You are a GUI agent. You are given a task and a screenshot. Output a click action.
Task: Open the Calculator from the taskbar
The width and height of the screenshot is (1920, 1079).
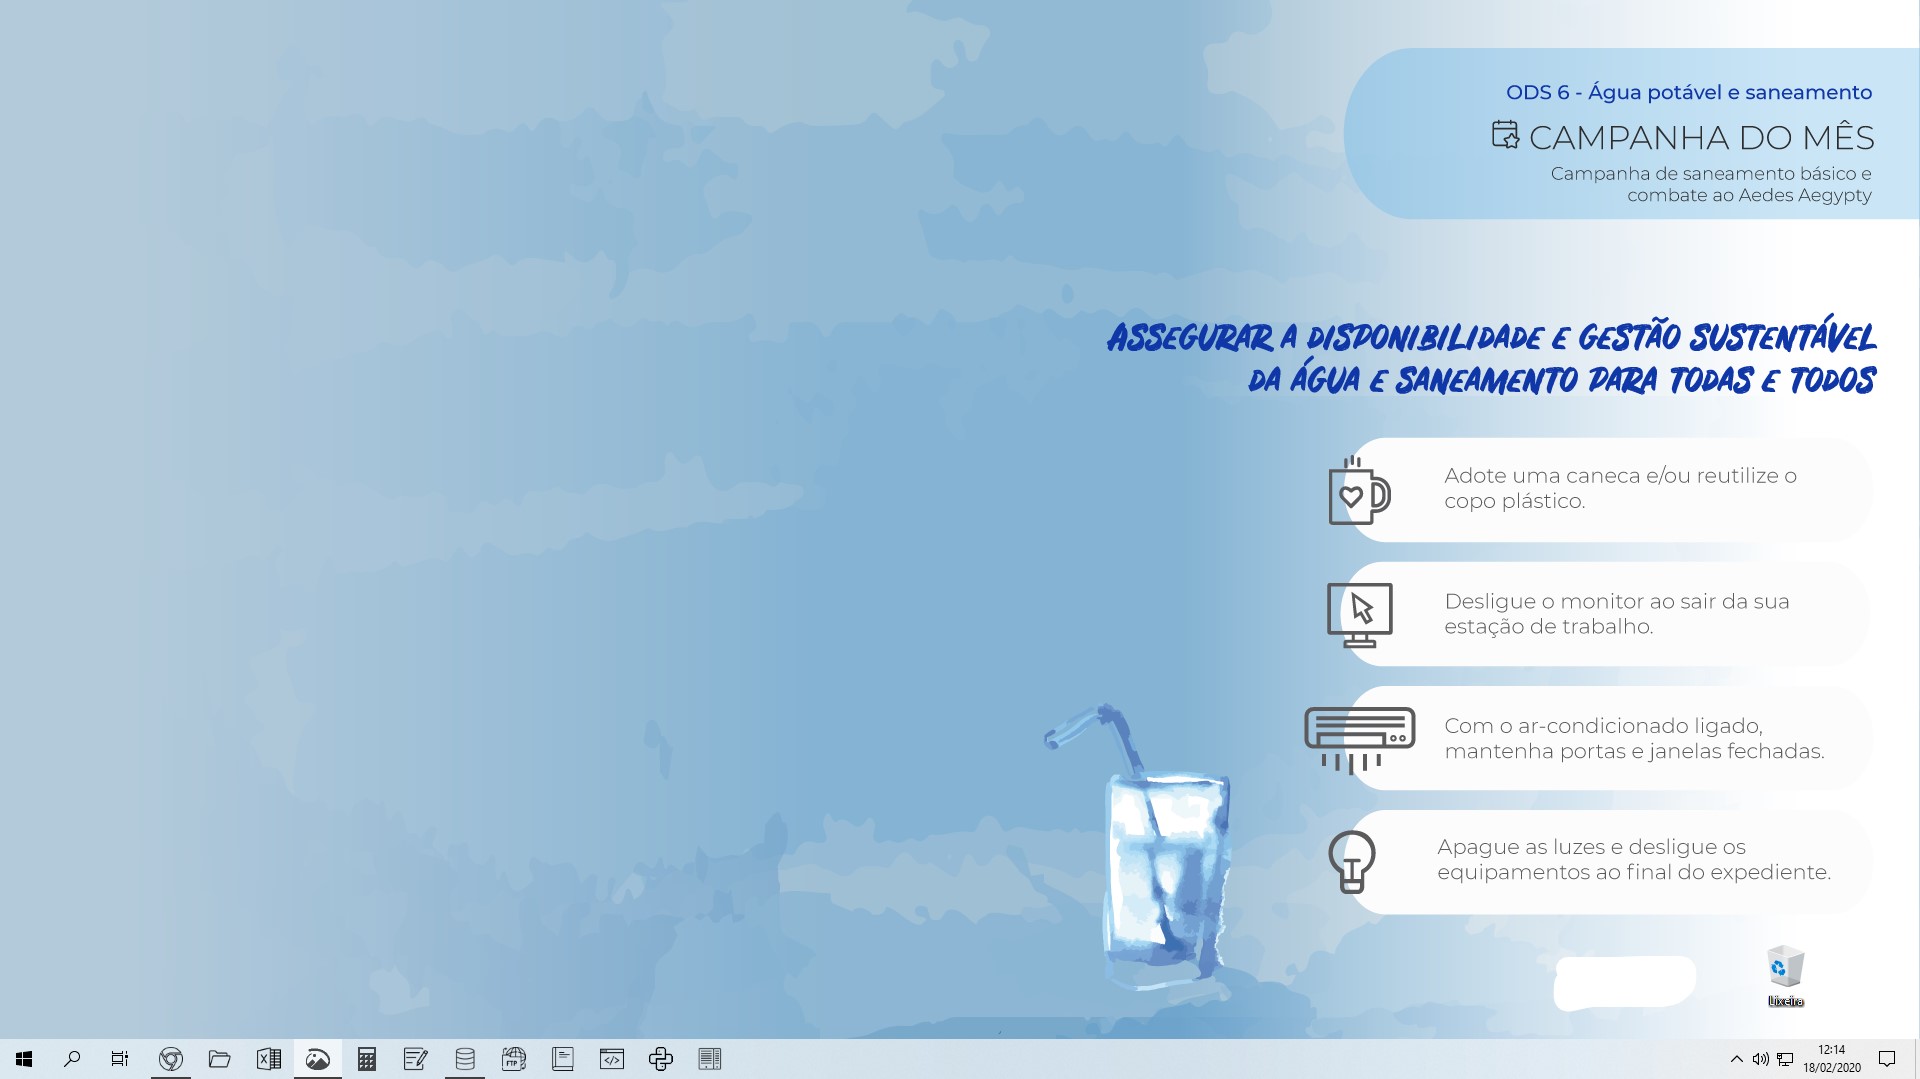click(367, 1059)
